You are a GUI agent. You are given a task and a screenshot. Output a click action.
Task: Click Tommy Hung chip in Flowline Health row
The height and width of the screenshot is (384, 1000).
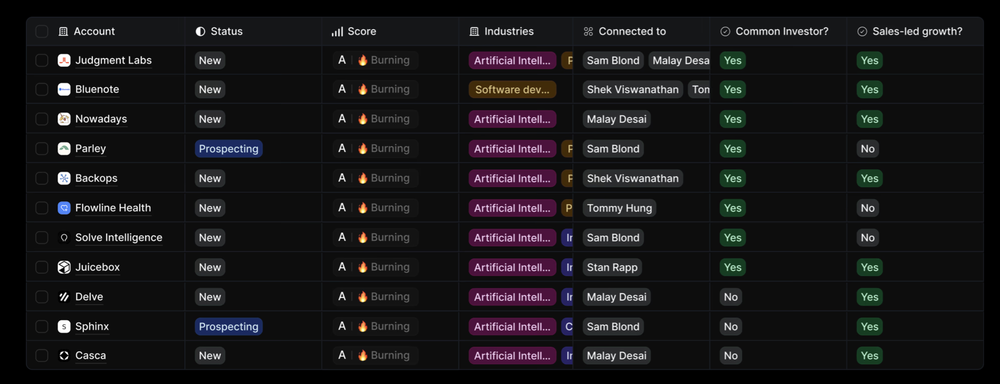pos(619,208)
